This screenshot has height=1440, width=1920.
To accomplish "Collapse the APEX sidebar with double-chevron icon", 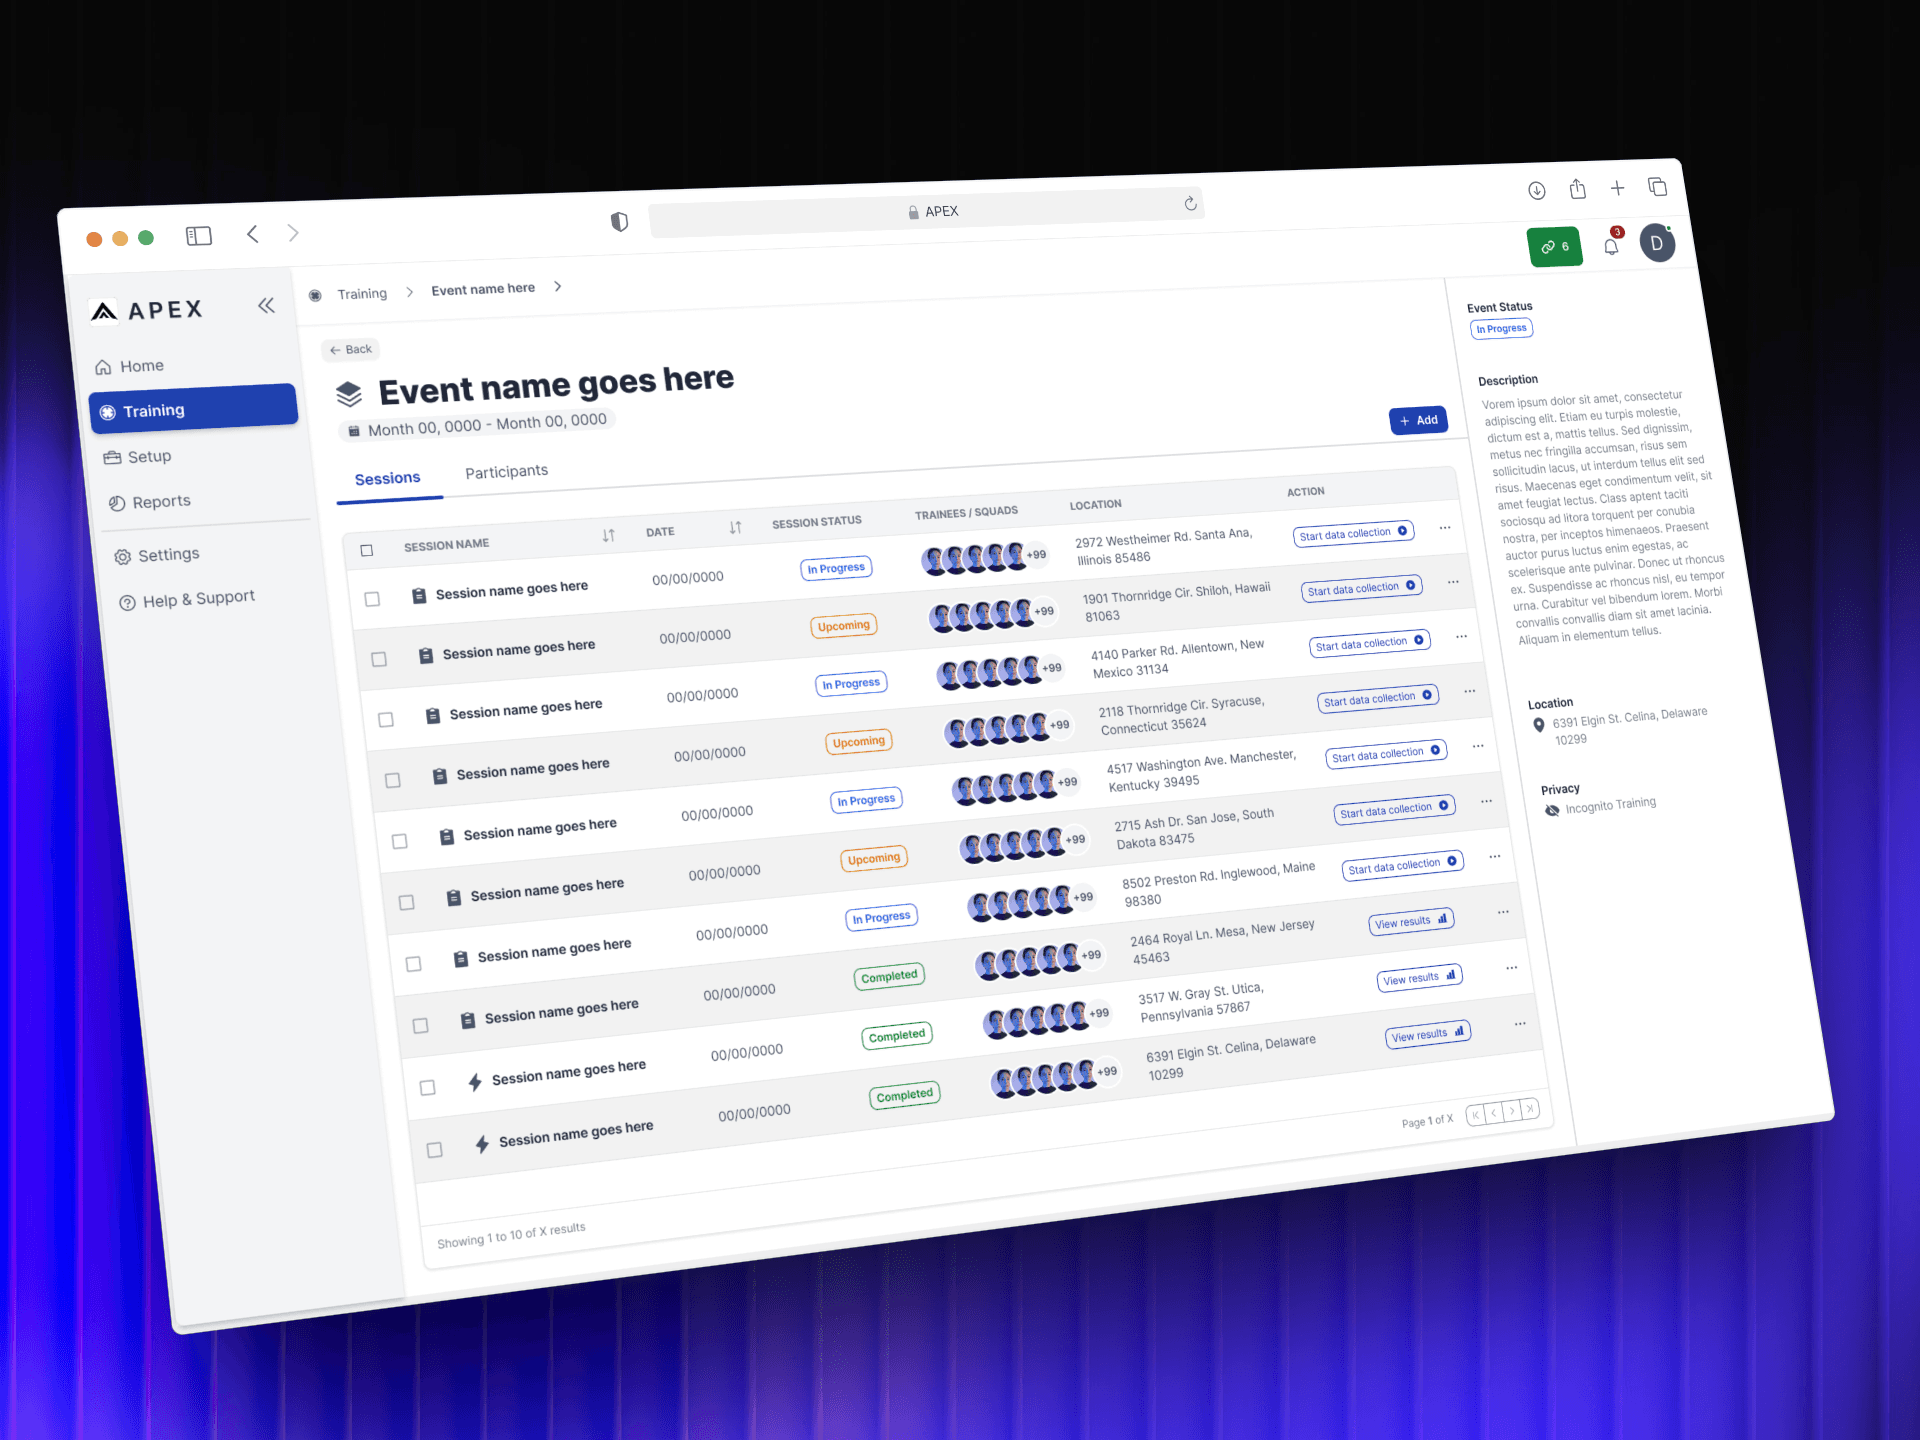I will (x=266, y=305).
